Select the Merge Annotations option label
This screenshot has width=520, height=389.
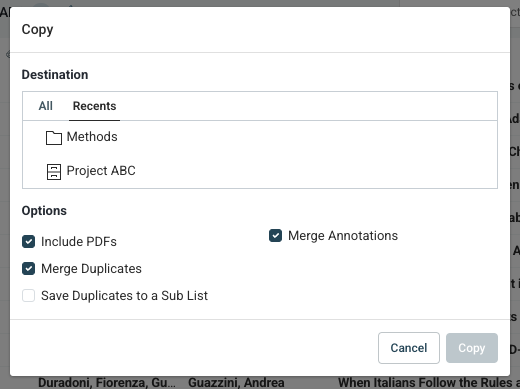[343, 236]
